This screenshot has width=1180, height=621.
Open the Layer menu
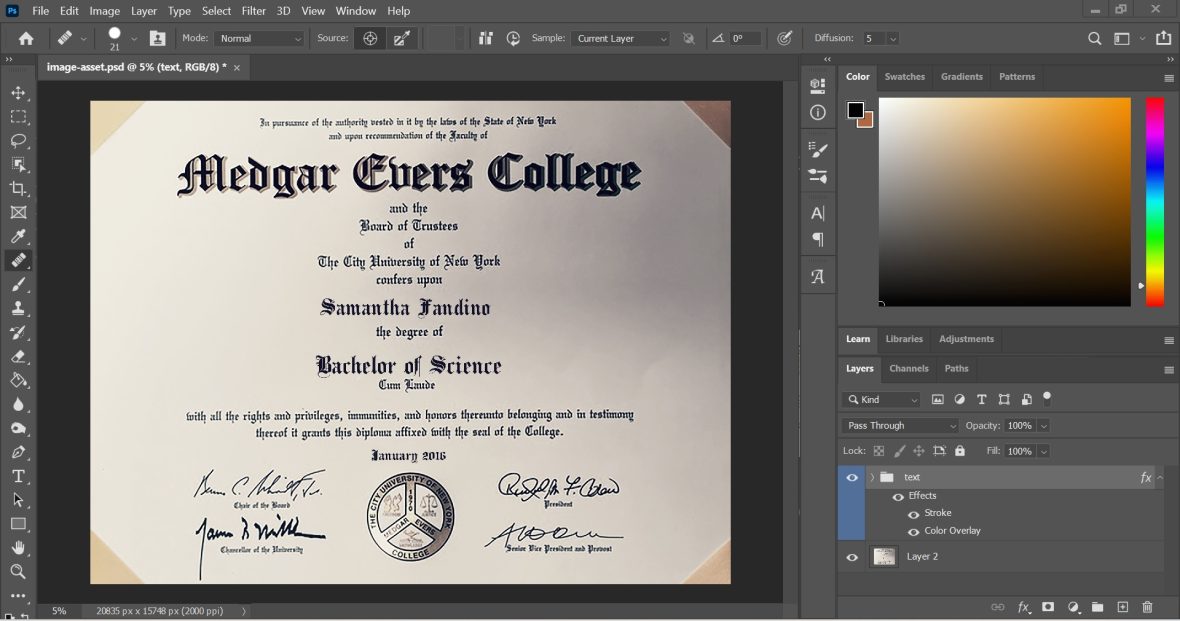tap(143, 11)
